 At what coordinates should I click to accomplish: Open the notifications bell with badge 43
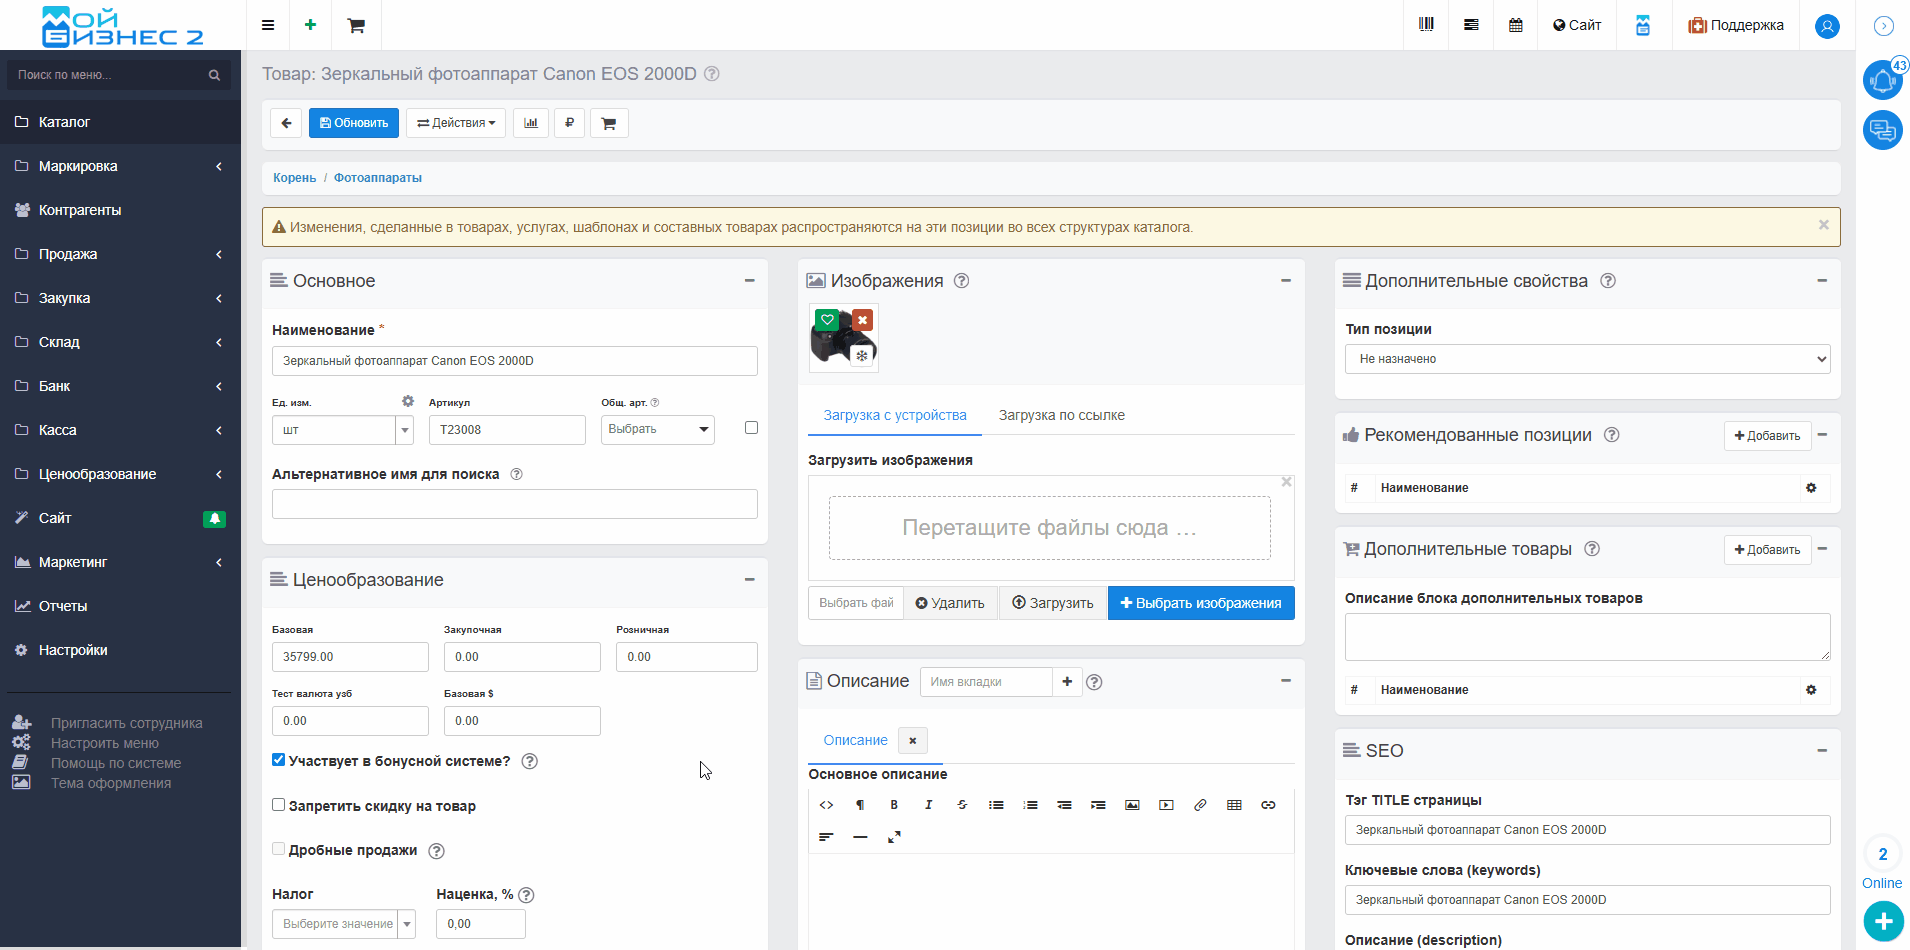coord(1883,79)
